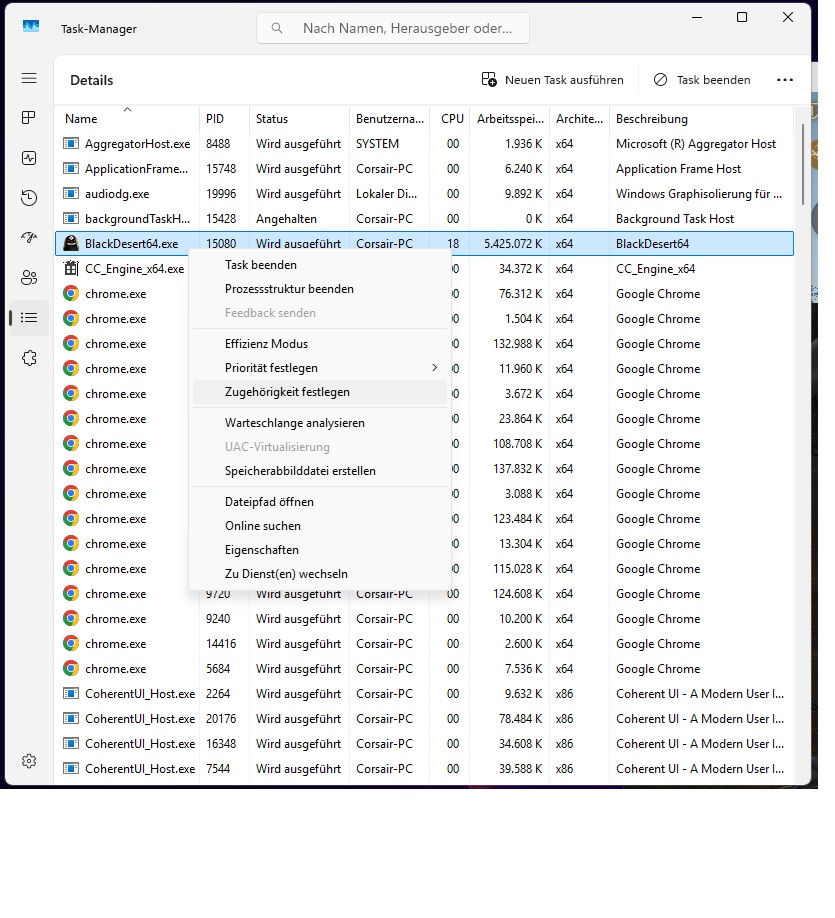Click the Chrome icon for PID 14416
This screenshot has height=918, width=835.
coord(71,643)
